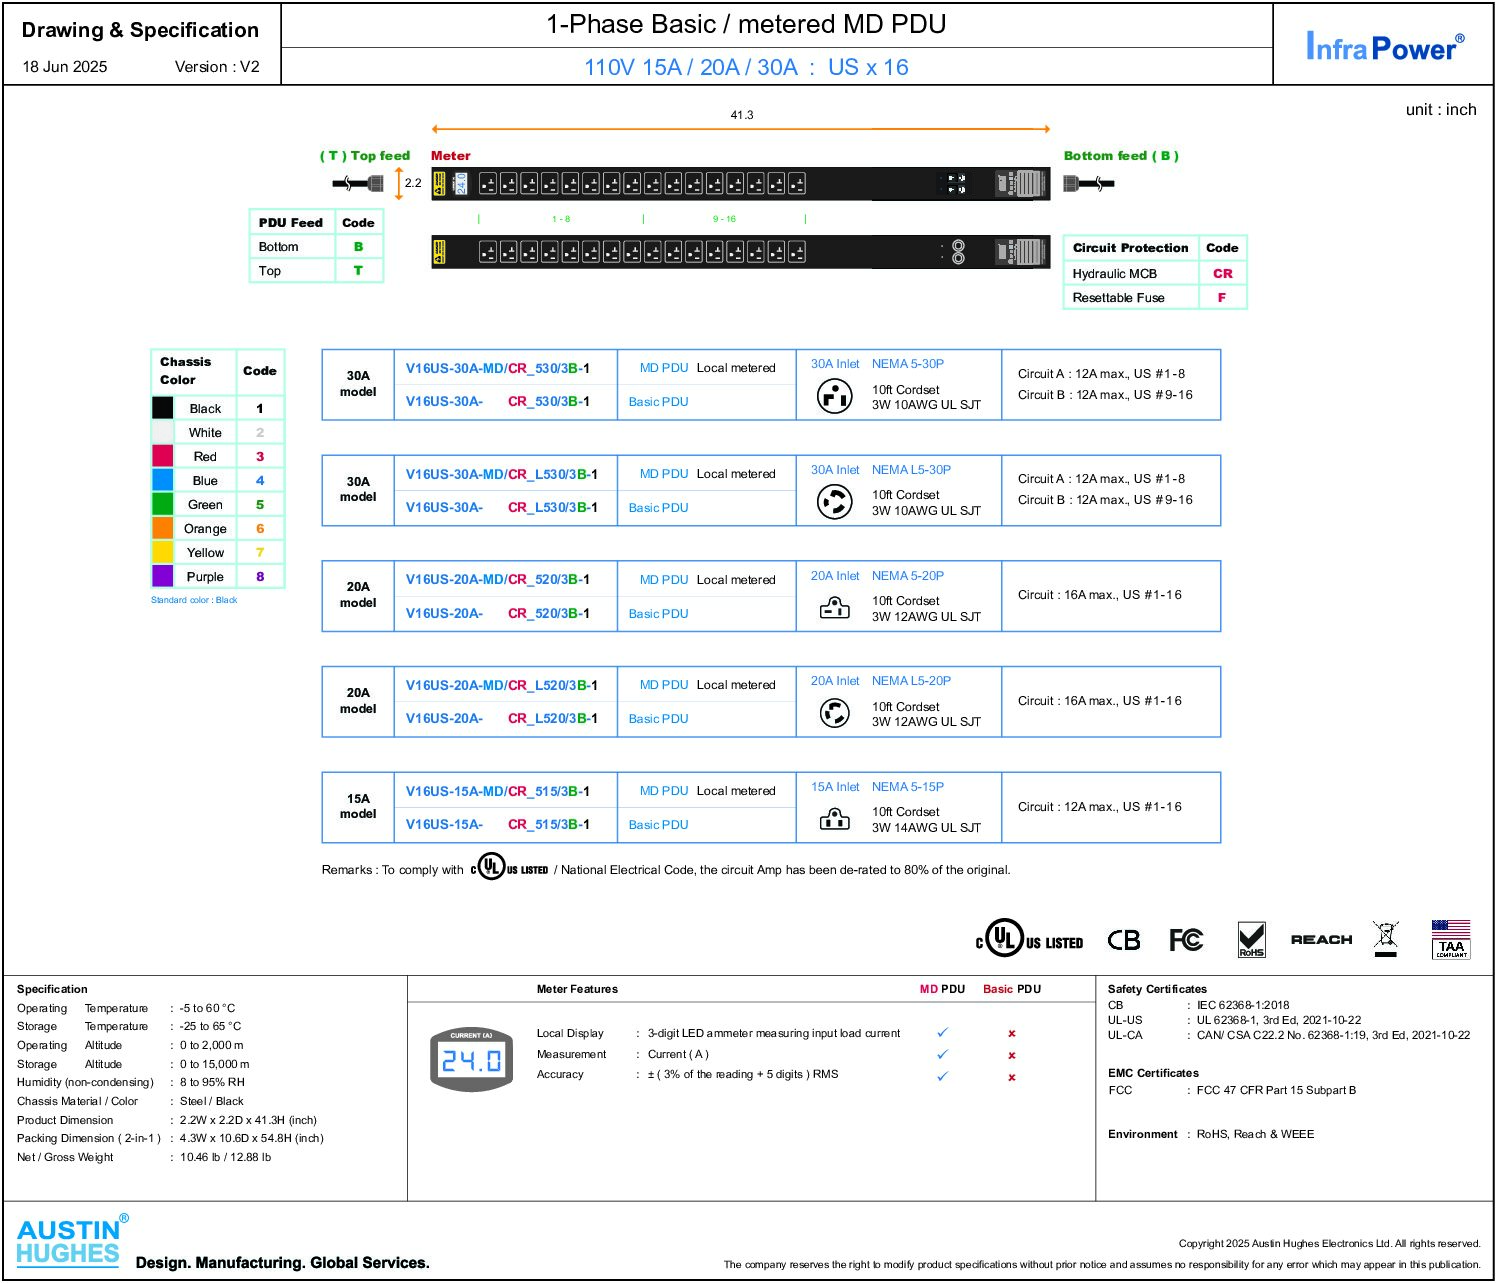Click the top feed cord plug icon

click(x=358, y=183)
